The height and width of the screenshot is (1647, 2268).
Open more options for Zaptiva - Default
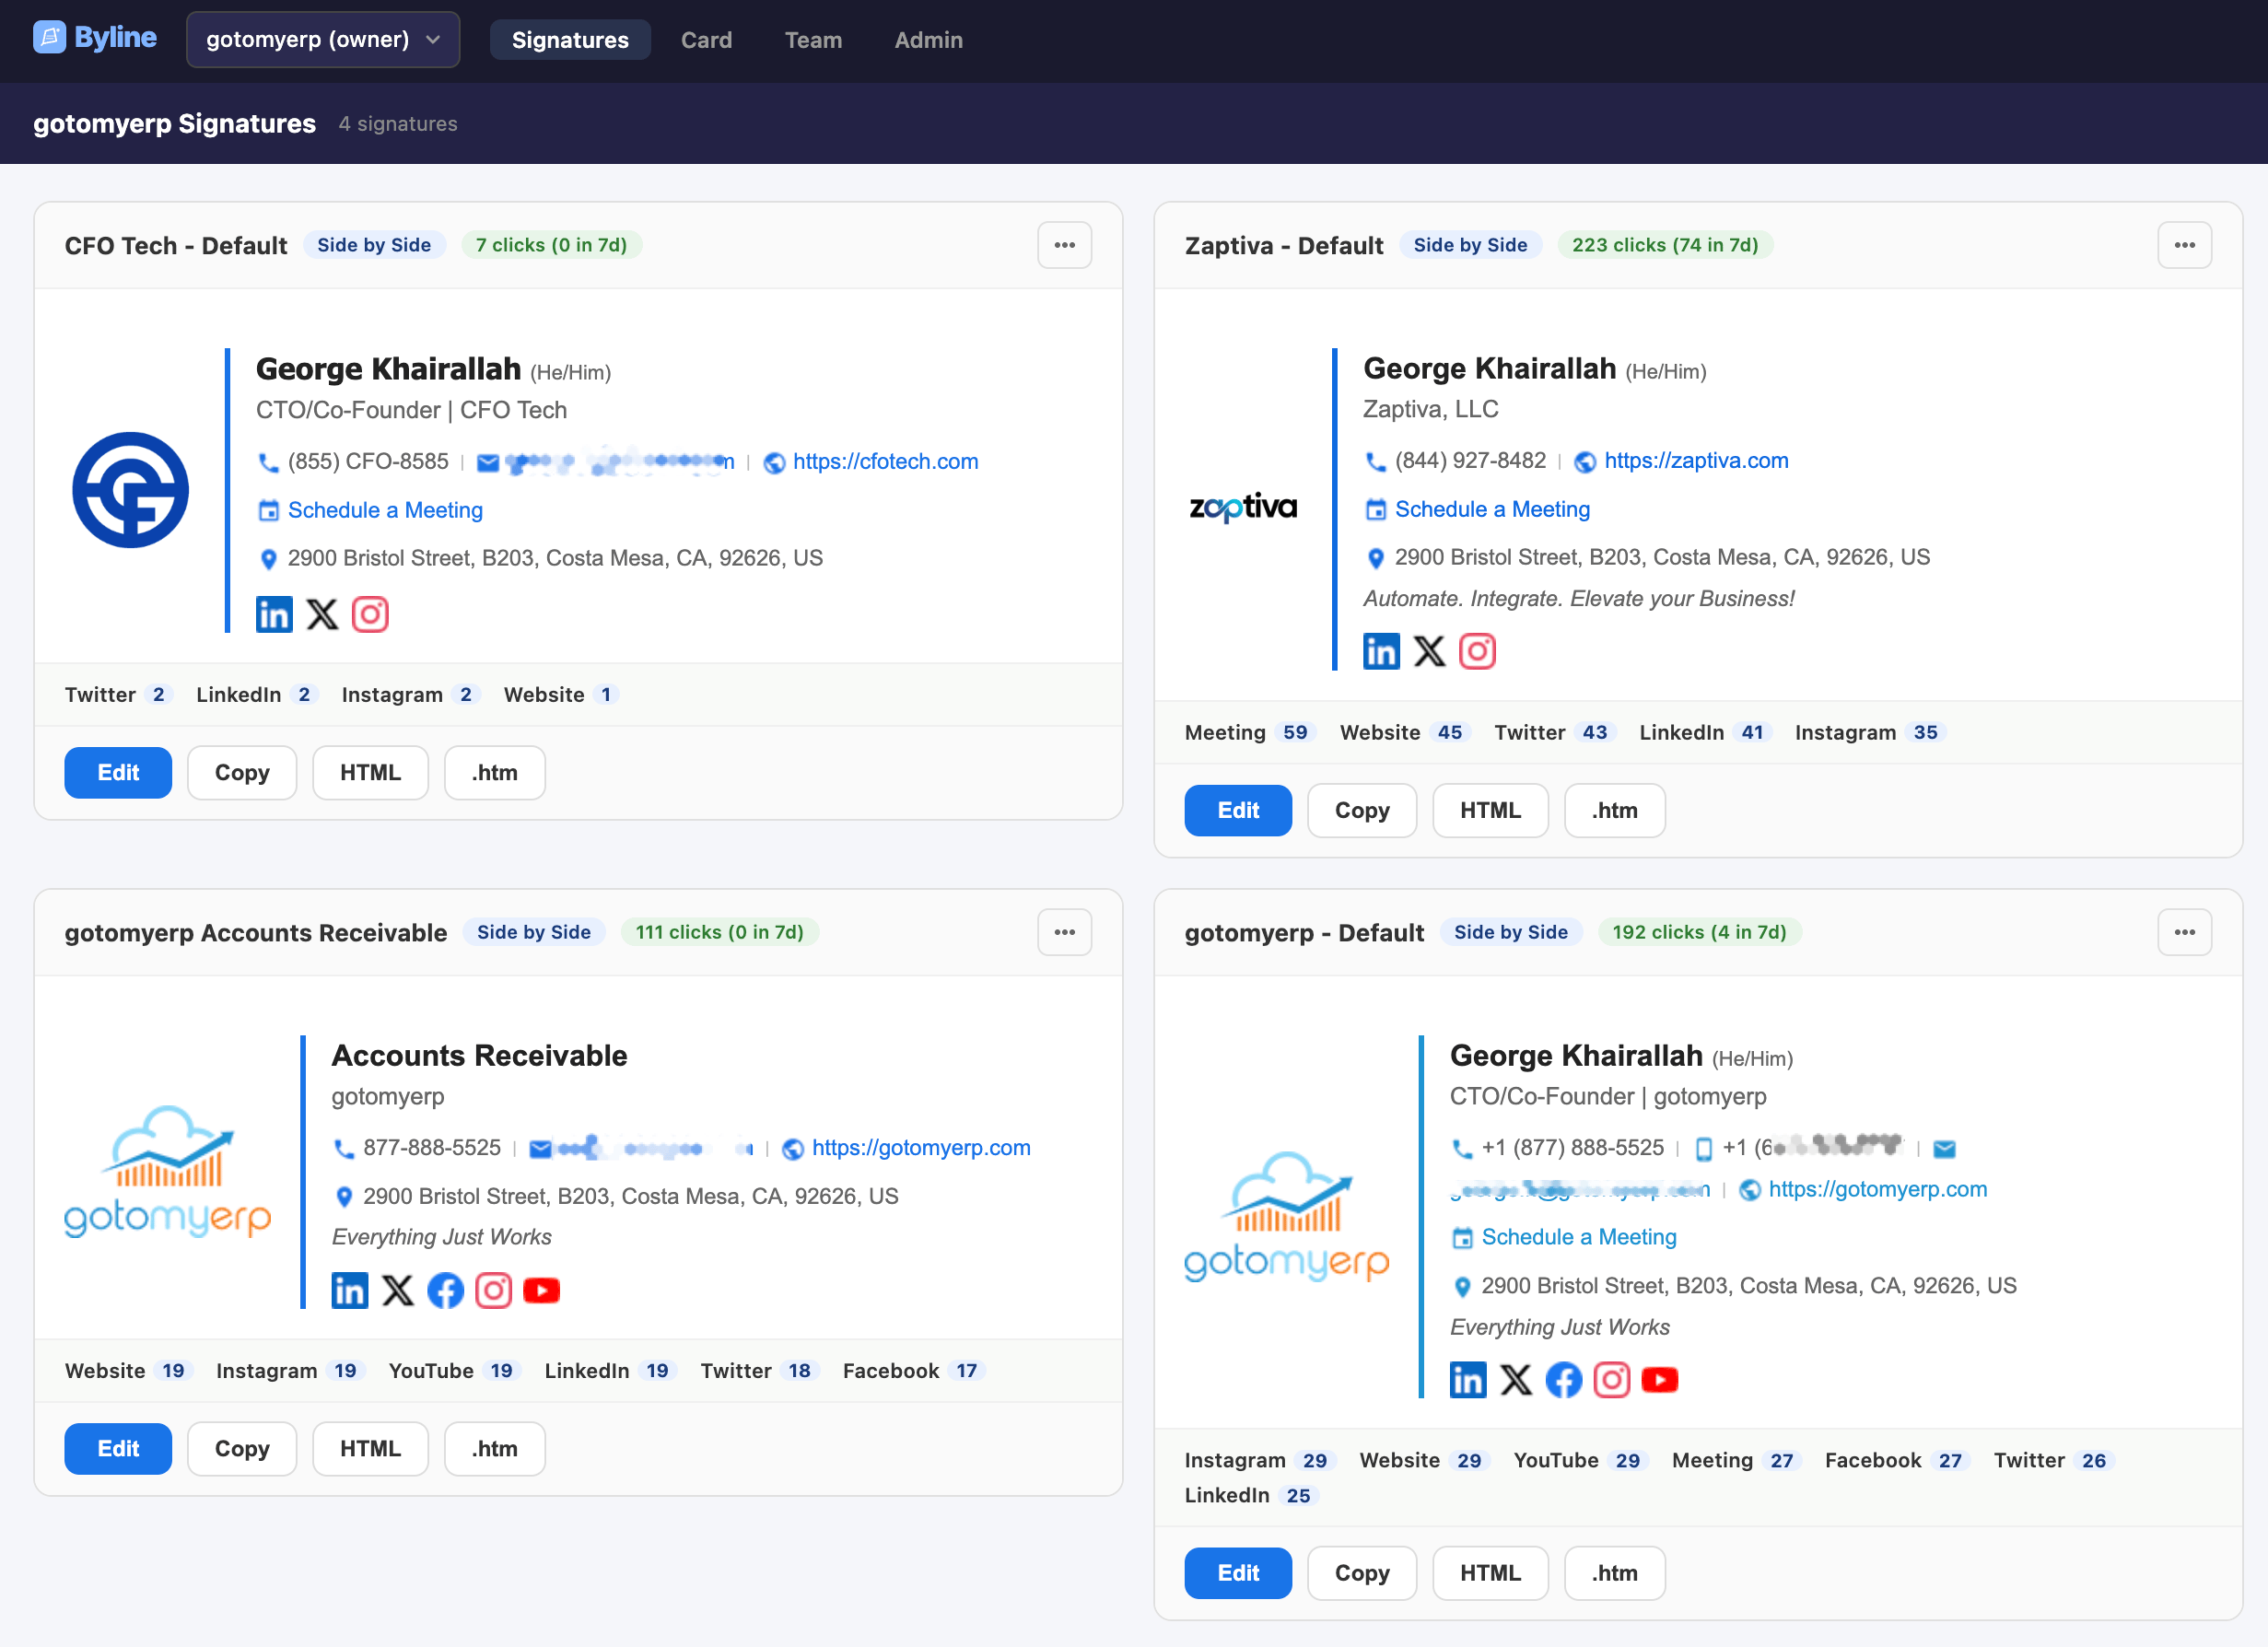tap(2184, 245)
